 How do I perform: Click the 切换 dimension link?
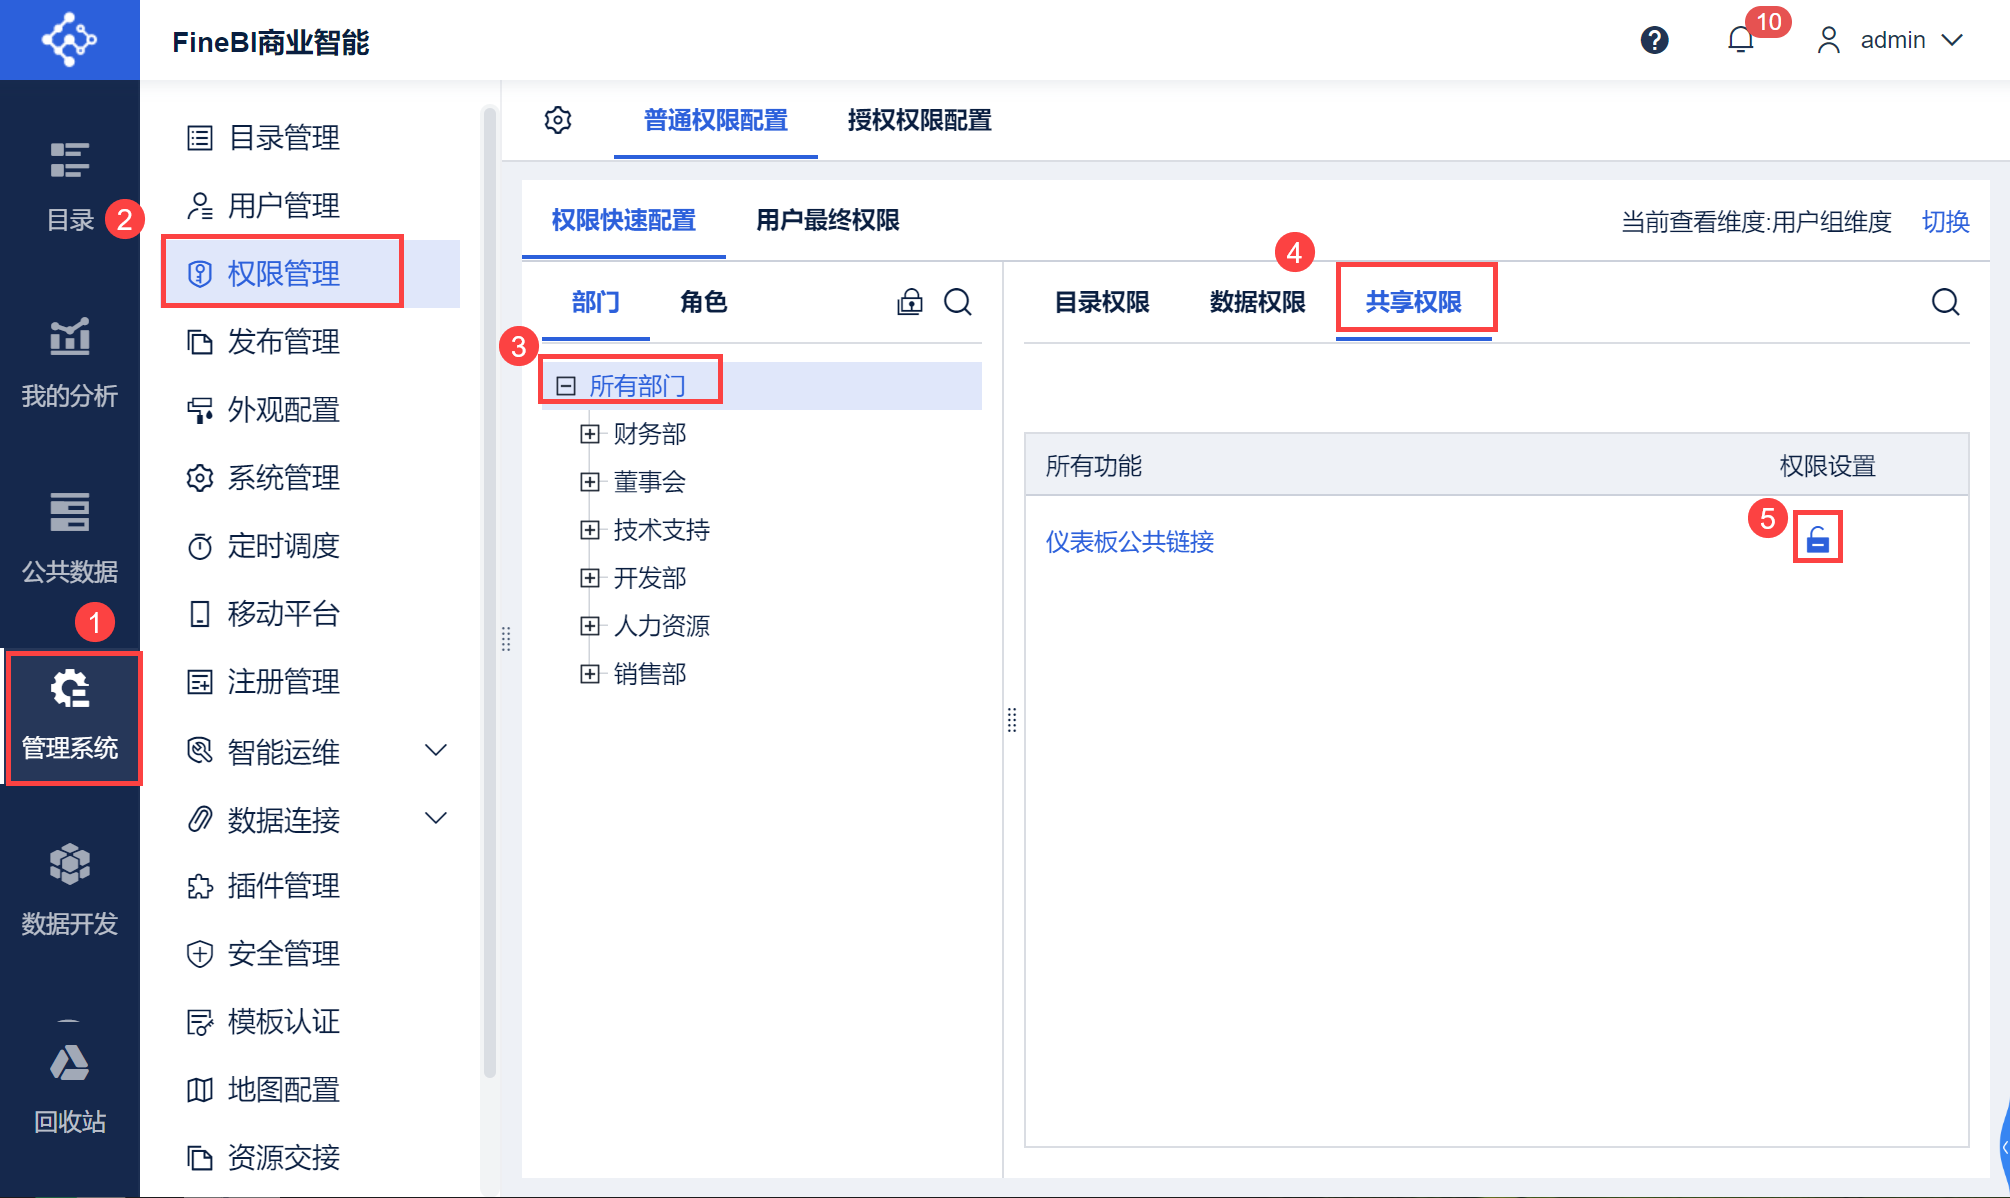point(1945,221)
